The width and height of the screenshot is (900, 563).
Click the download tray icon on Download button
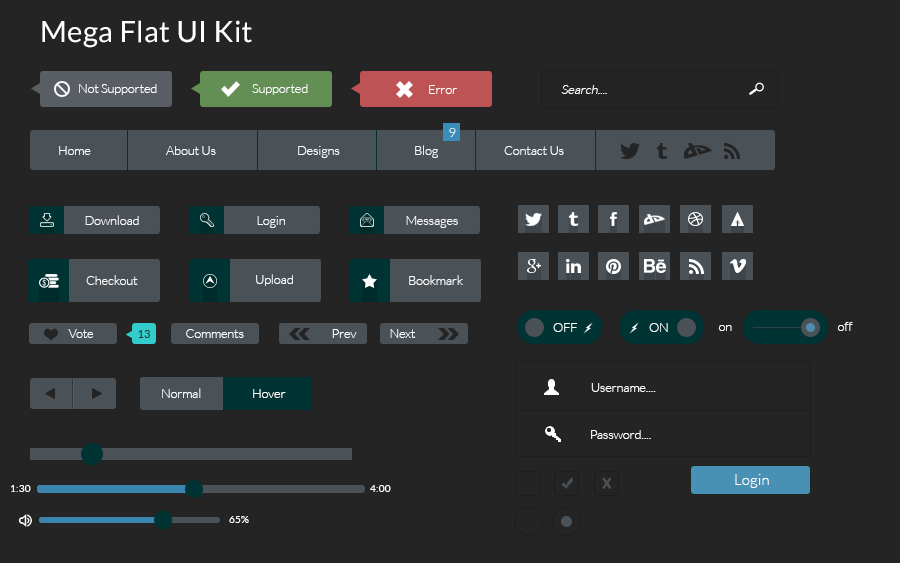47,220
